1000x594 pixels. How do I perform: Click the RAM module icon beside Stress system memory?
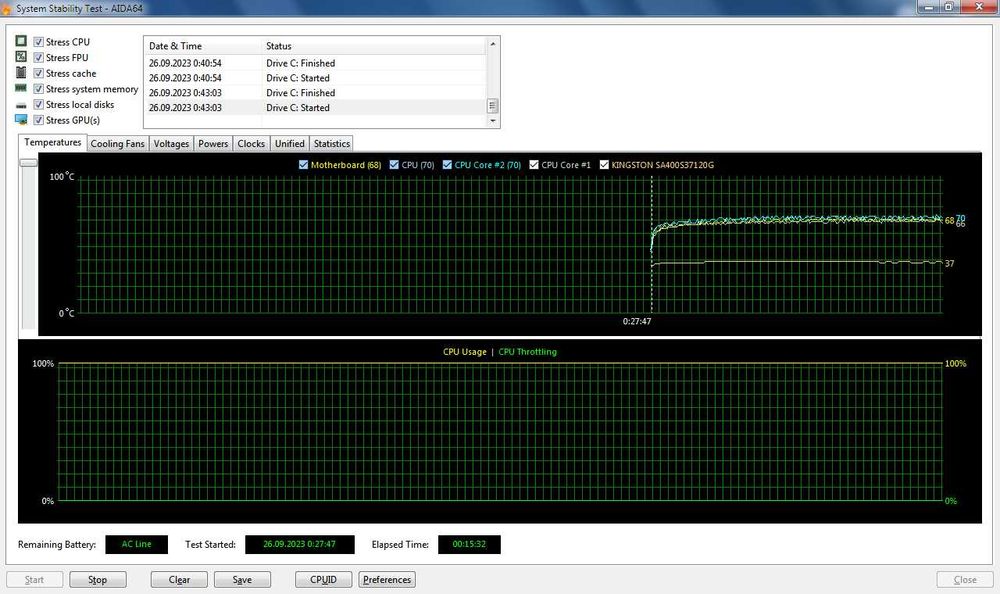click(21, 88)
